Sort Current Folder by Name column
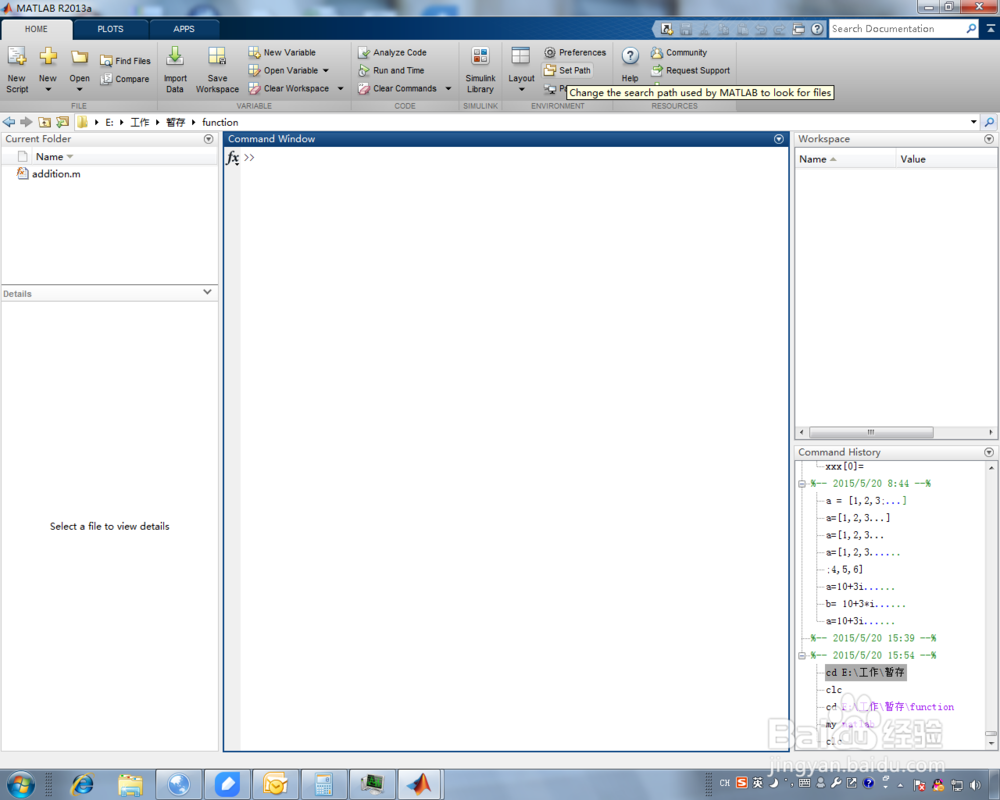This screenshot has width=1000, height=800. (x=55, y=157)
